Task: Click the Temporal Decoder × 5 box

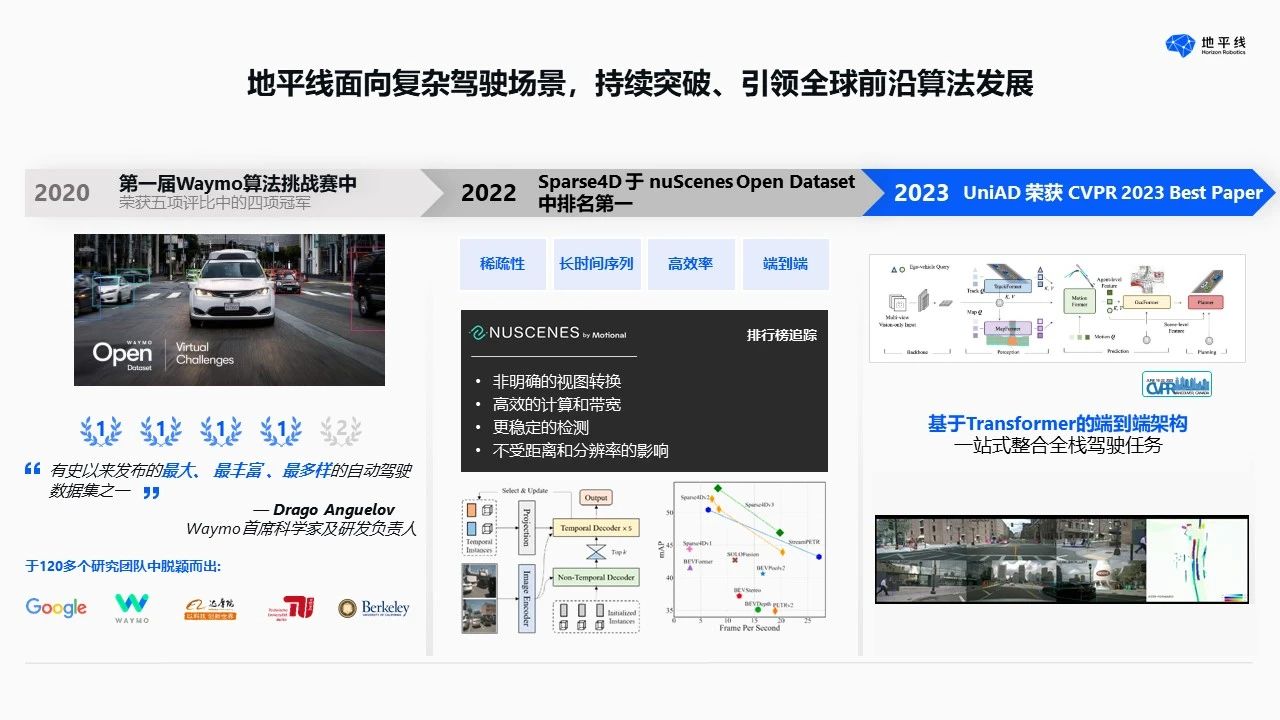Action: [595, 528]
